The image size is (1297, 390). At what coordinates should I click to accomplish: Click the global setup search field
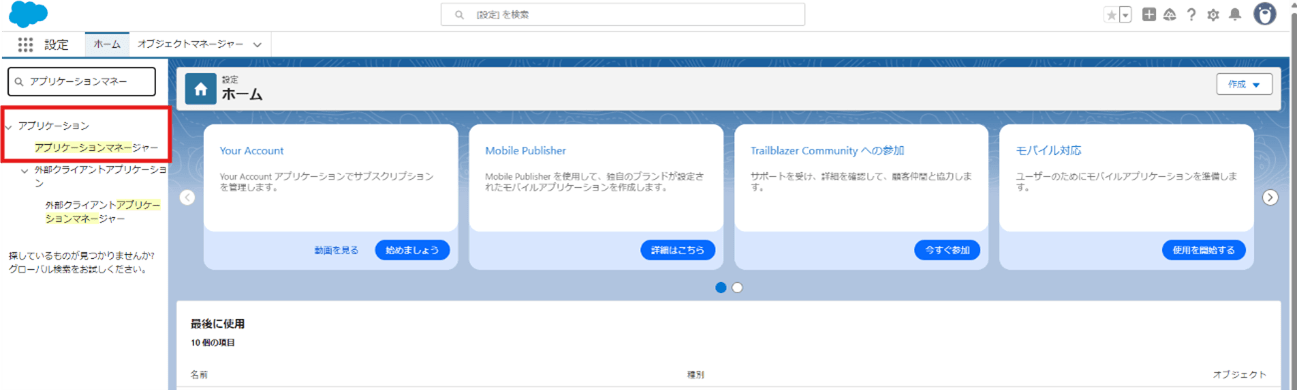point(623,15)
